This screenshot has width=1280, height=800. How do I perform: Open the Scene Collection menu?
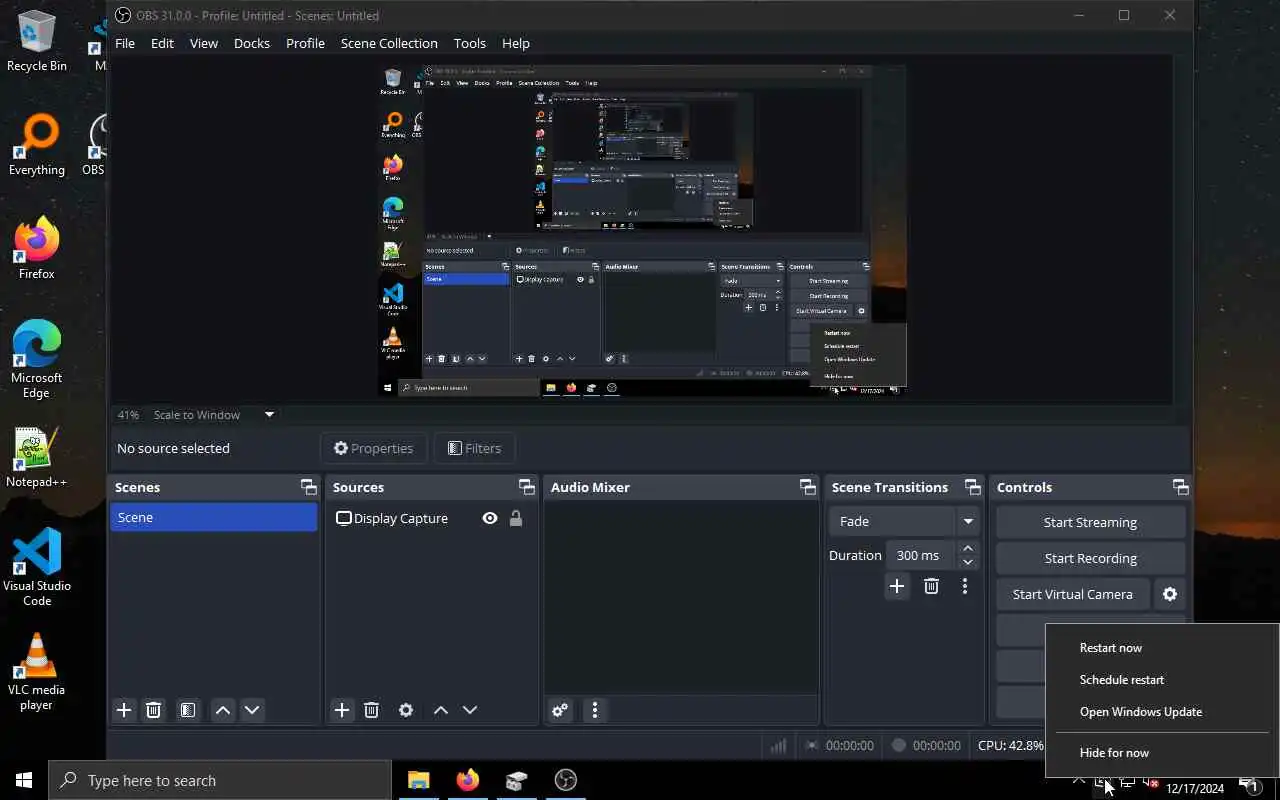[389, 43]
